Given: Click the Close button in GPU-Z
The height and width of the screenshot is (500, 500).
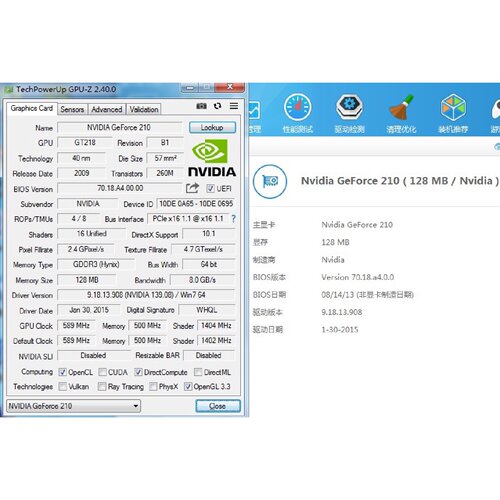Looking at the screenshot, I should pos(218,406).
